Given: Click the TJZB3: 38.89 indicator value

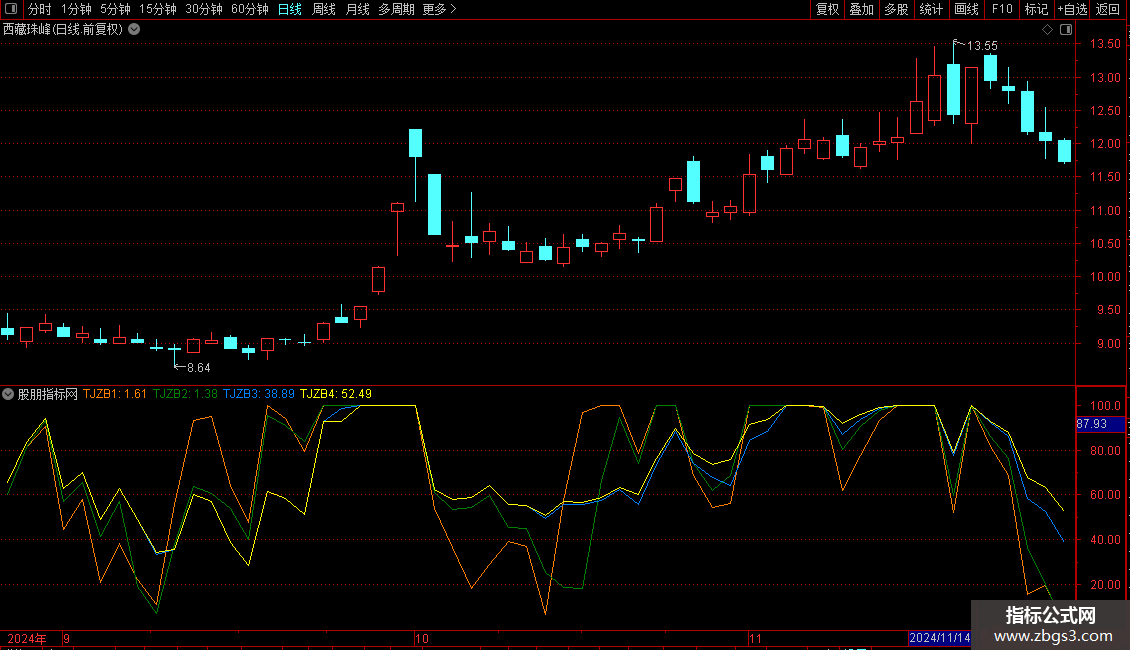Looking at the screenshot, I should [x=259, y=393].
